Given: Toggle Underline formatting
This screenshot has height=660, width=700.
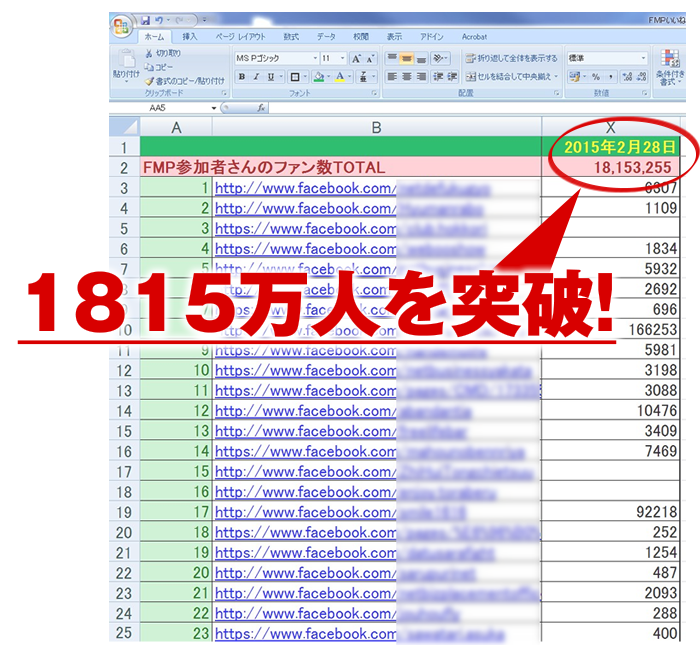Looking at the screenshot, I should [x=270, y=77].
